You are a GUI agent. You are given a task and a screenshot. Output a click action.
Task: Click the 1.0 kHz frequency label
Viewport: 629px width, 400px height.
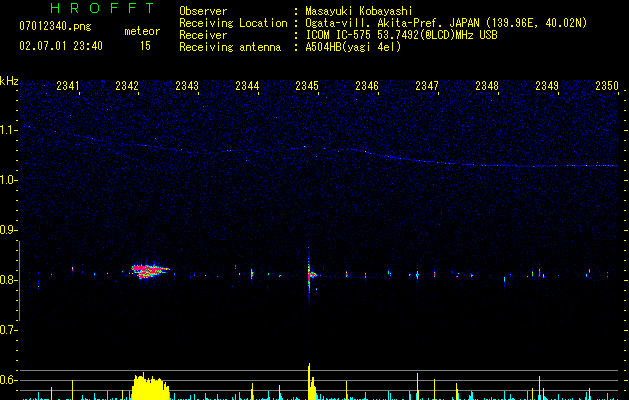8,180
